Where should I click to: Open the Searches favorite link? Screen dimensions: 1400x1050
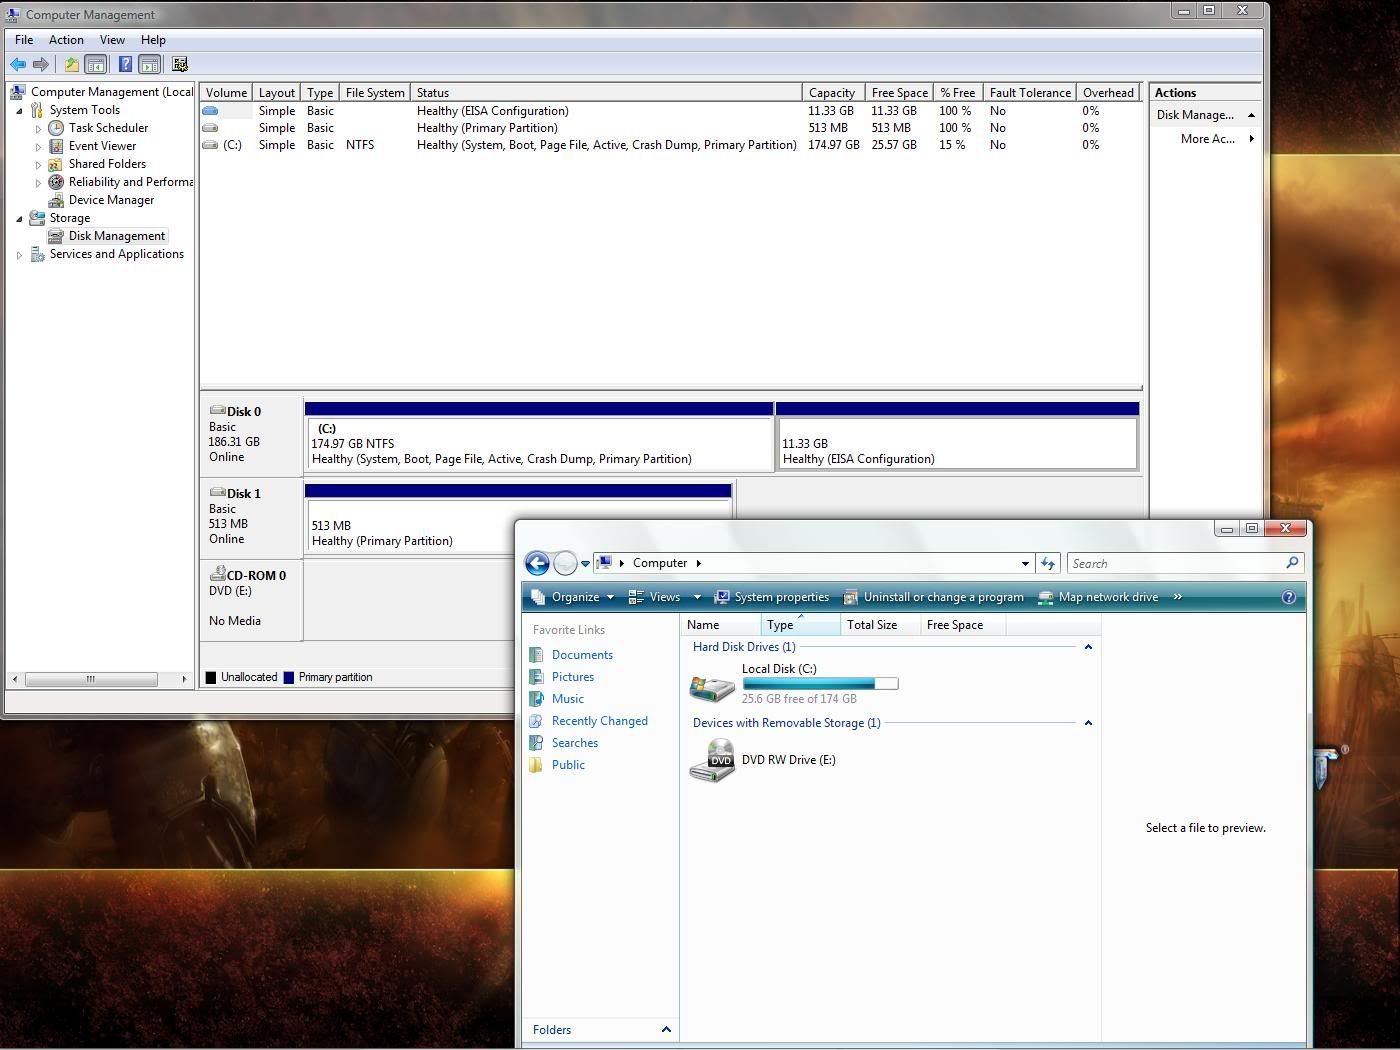click(x=575, y=743)
